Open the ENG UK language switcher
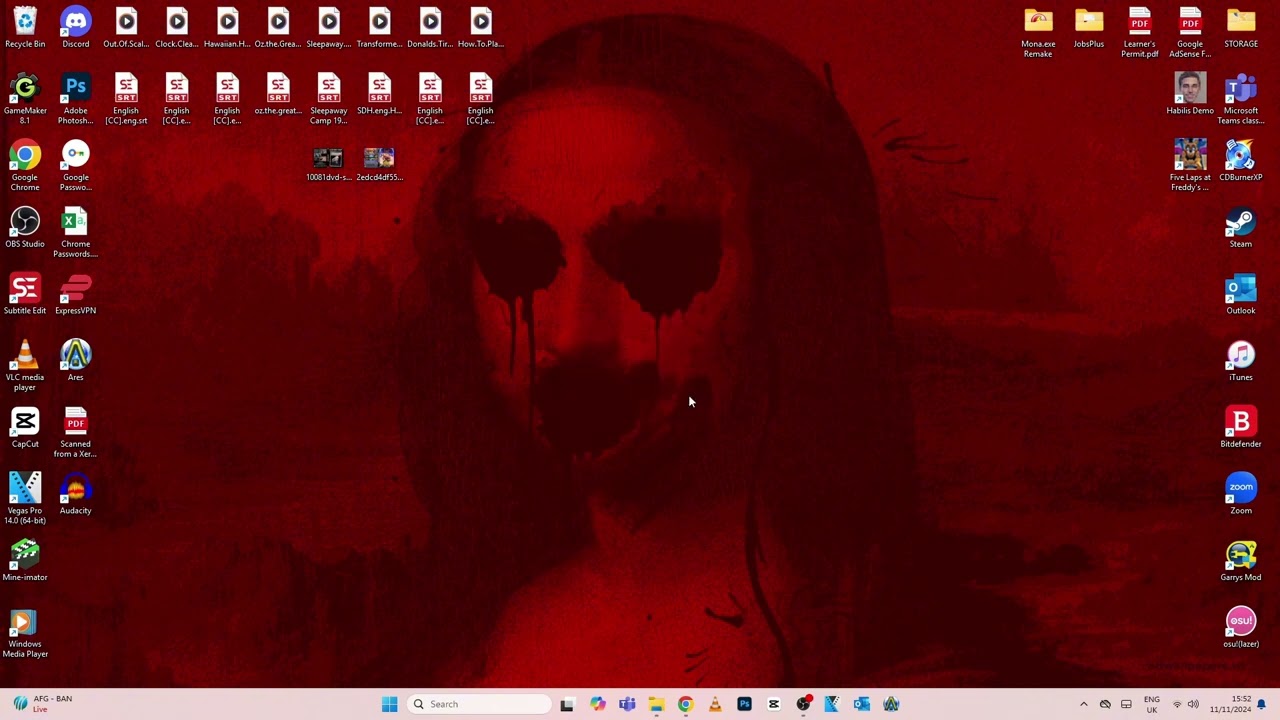 (x=1152, y=704)
